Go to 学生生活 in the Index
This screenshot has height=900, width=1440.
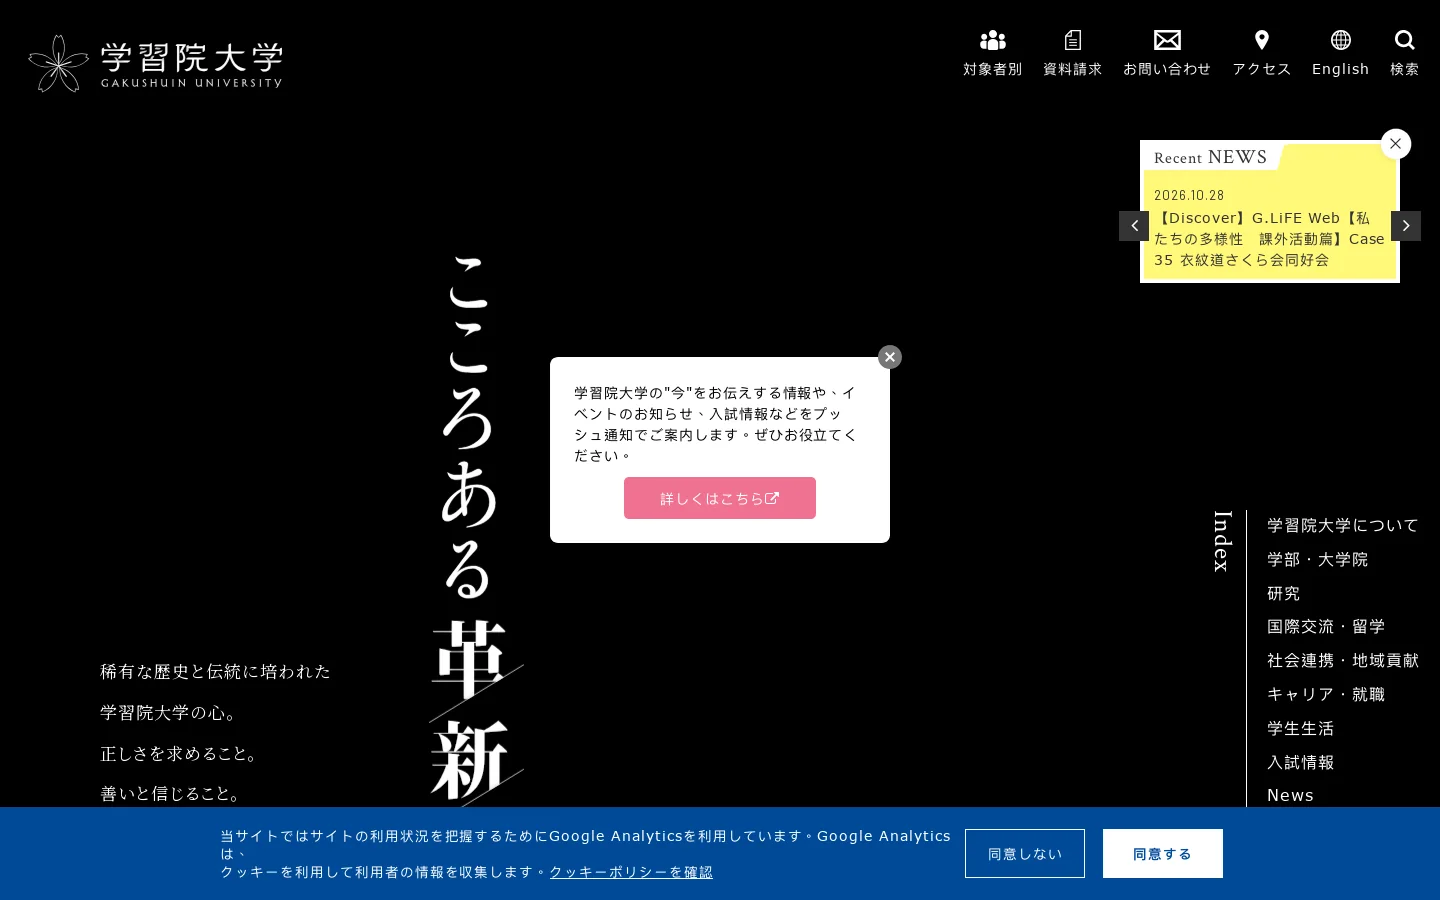click(x=1301, y=728)
